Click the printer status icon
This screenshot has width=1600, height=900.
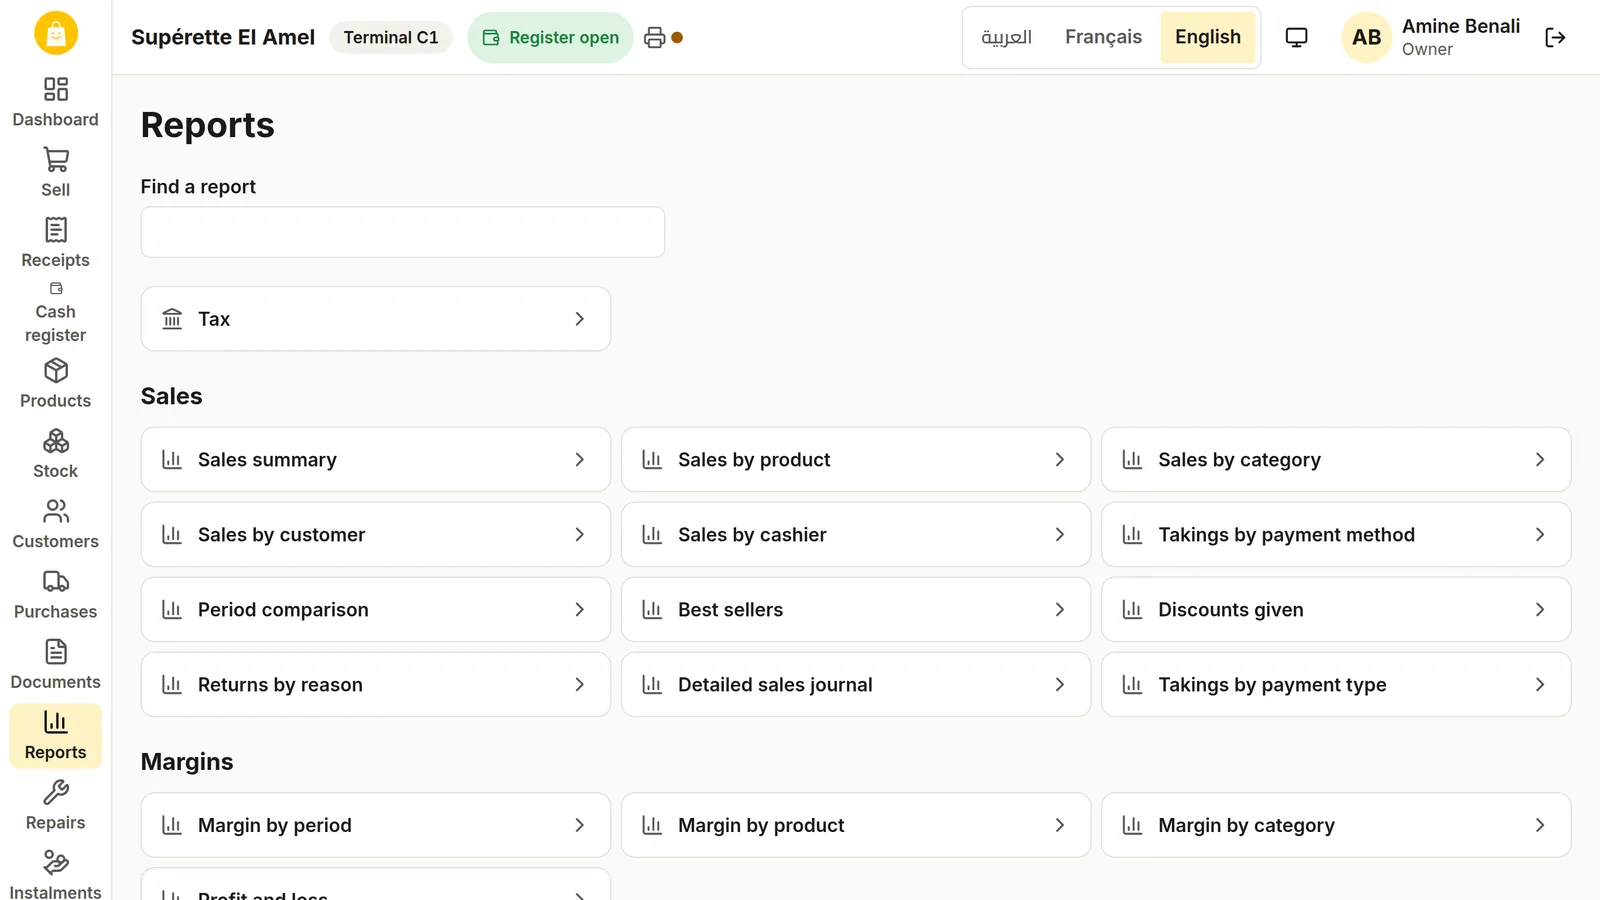click(655, 38)
